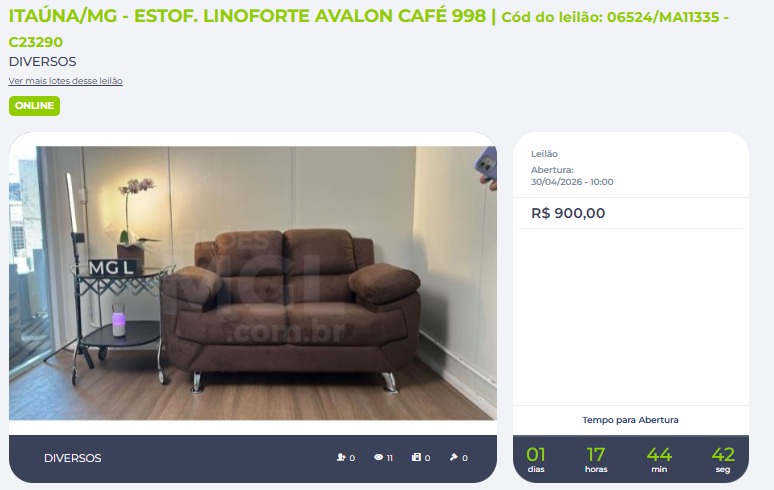Click the eye views icon
Viewport: 774px width, 490px height.
[379, 457]
